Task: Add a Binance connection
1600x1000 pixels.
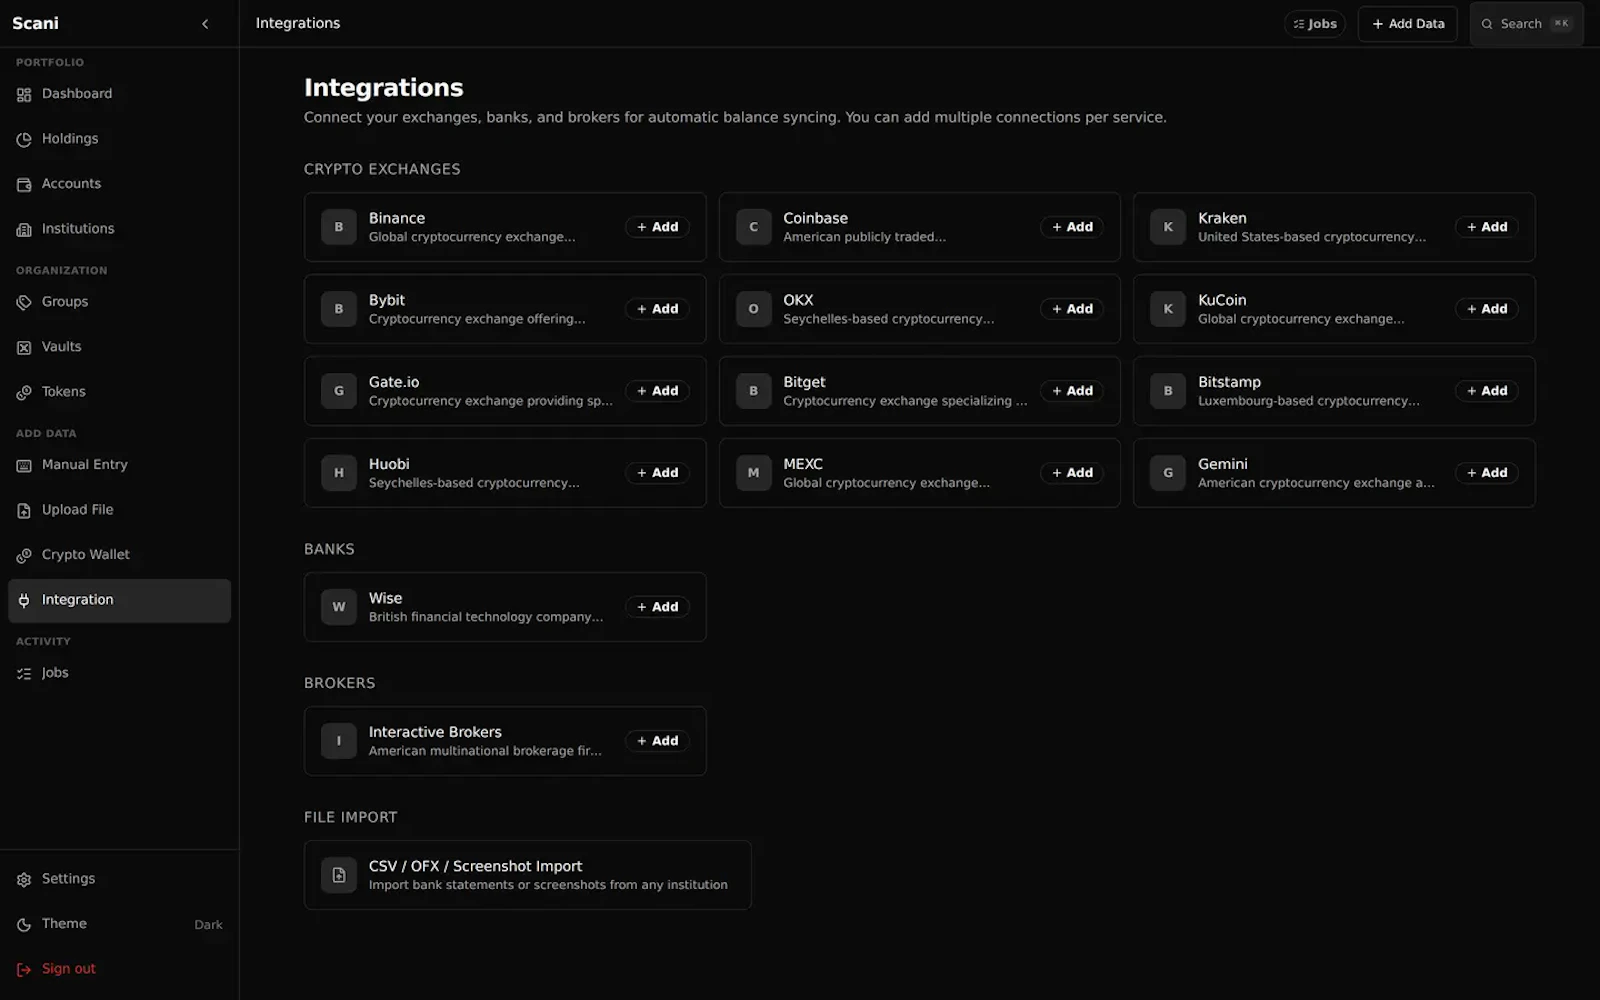Action: 658,227
